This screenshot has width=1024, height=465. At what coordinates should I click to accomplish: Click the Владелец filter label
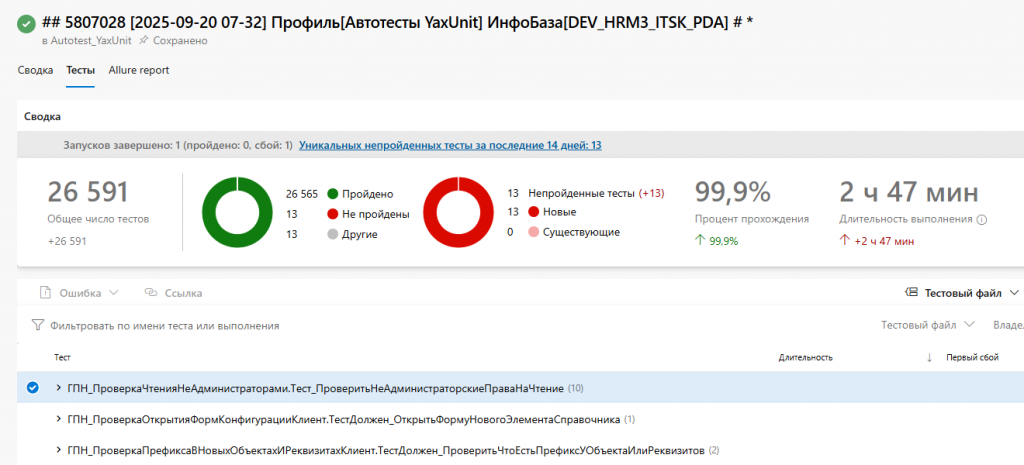1008,325
